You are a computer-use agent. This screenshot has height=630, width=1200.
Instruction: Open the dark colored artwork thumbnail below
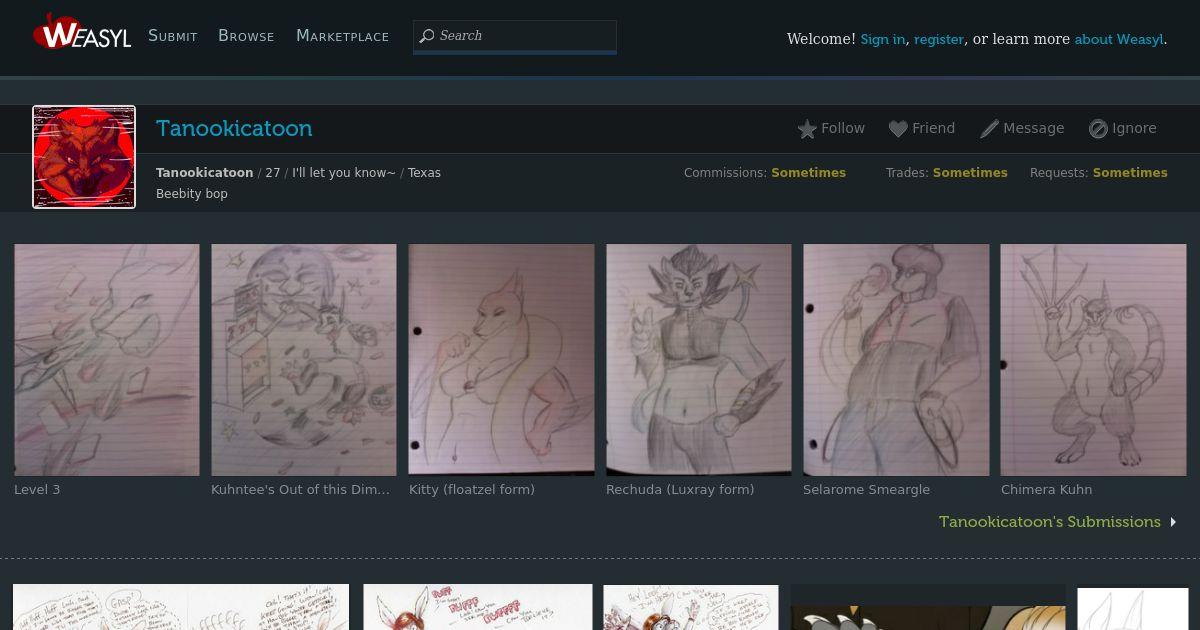(x=928, y=607)
